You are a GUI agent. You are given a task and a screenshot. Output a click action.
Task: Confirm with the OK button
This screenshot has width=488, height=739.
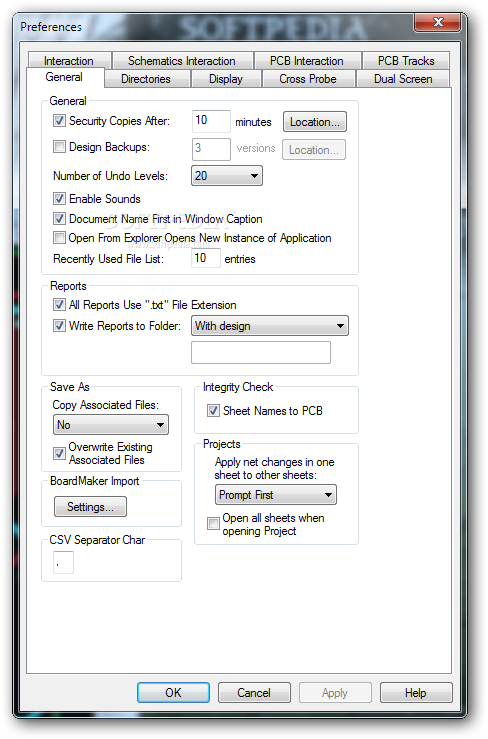[173, 692]
